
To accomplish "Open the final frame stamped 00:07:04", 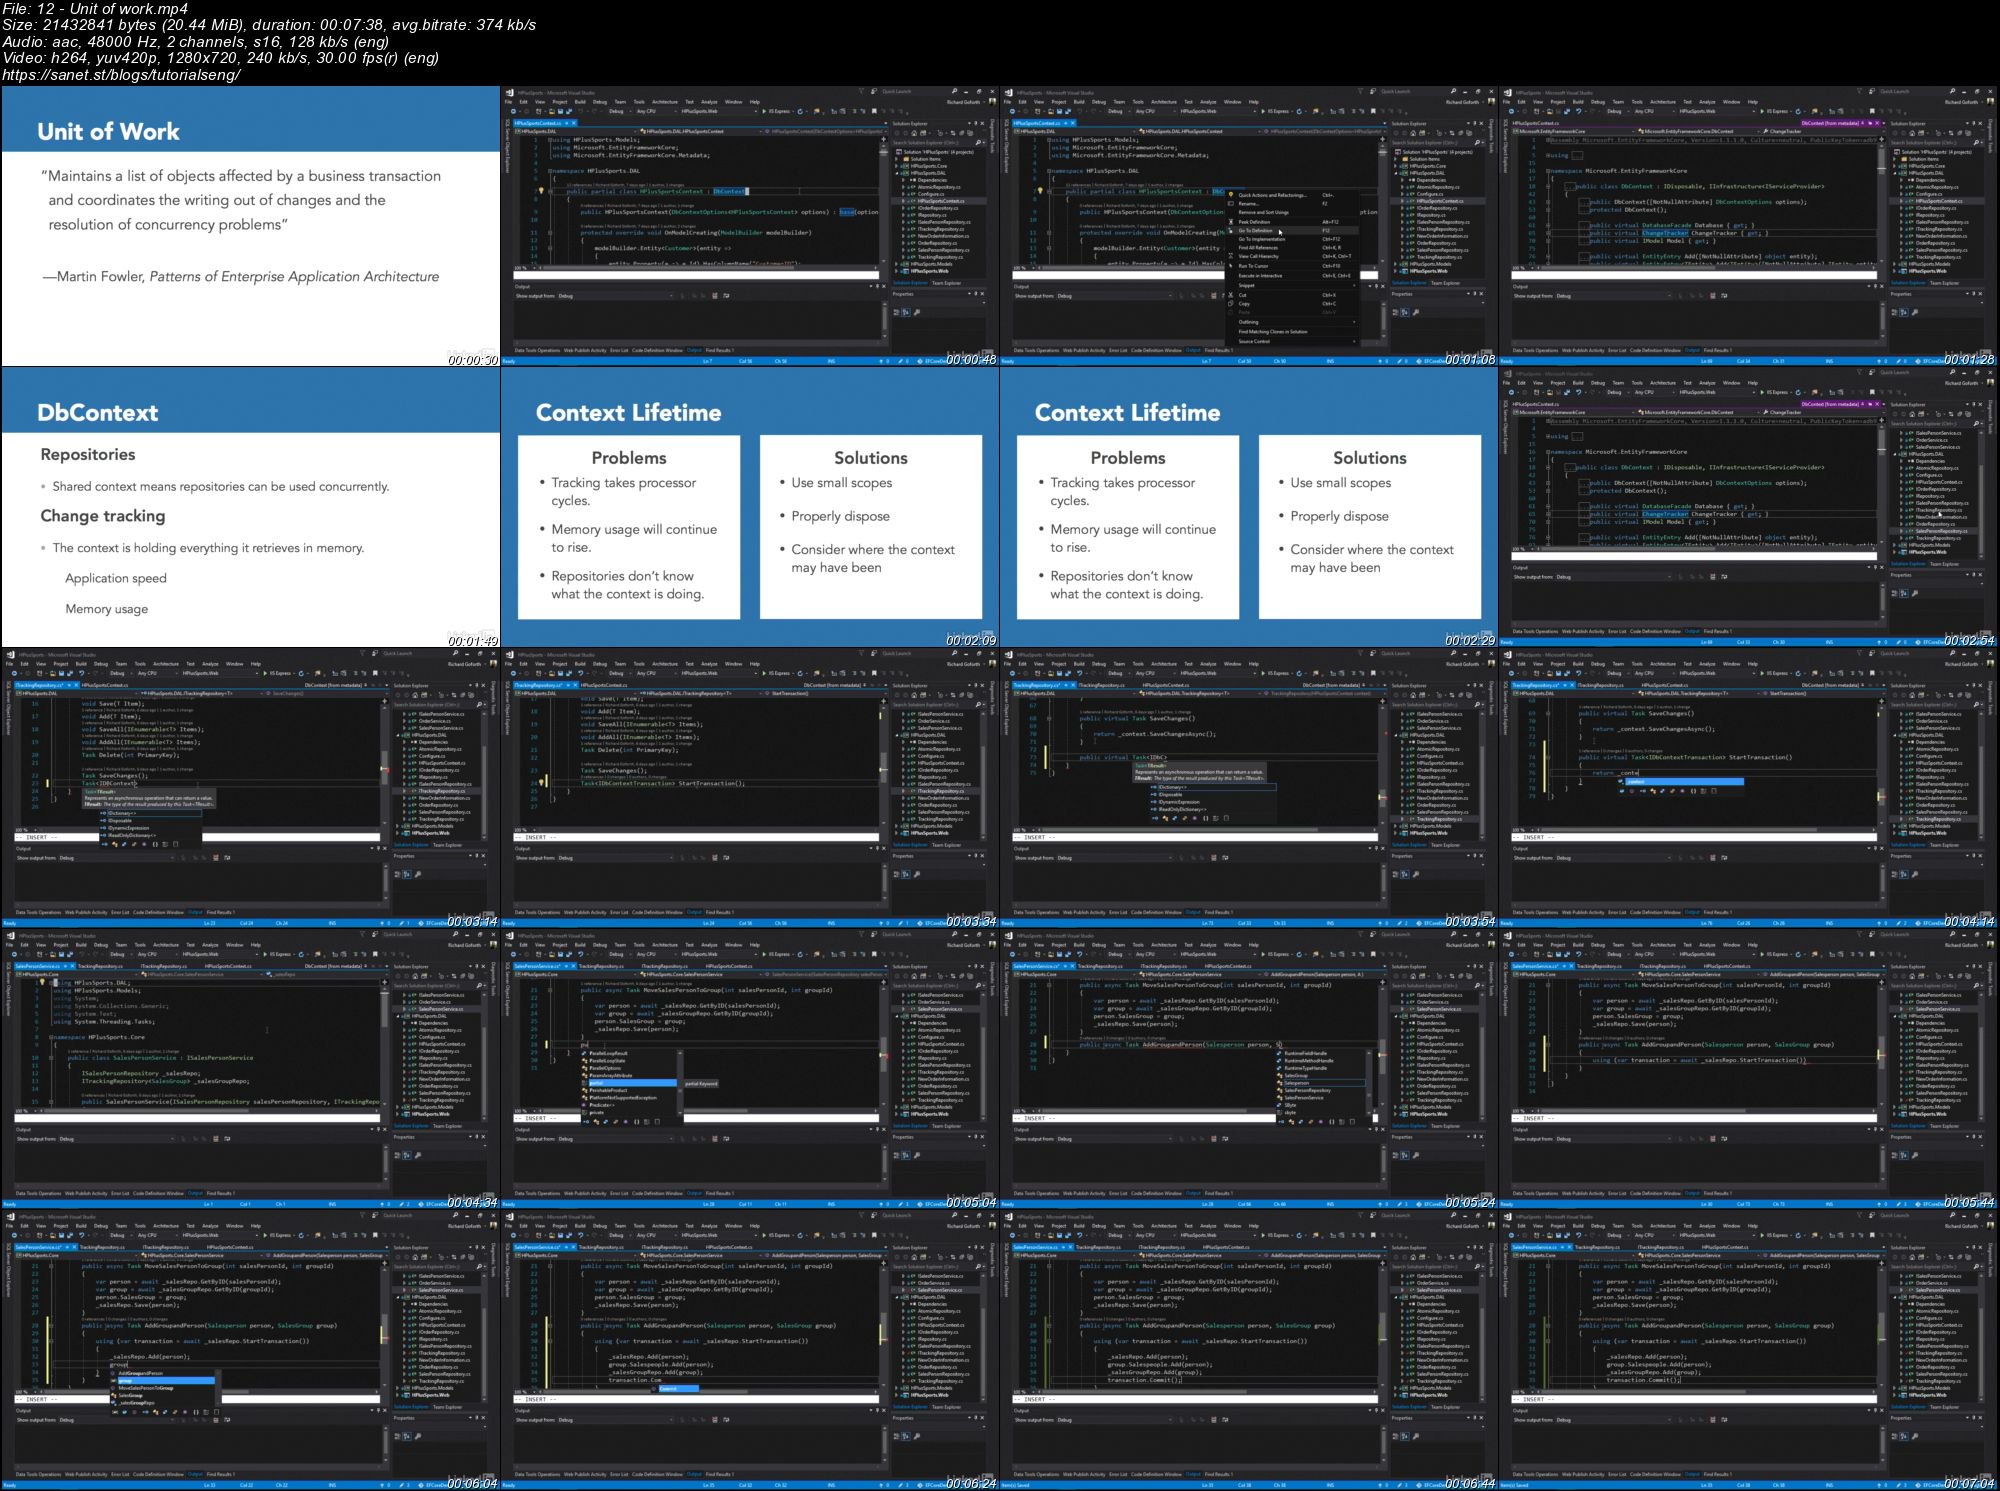I will 1749,1350.
